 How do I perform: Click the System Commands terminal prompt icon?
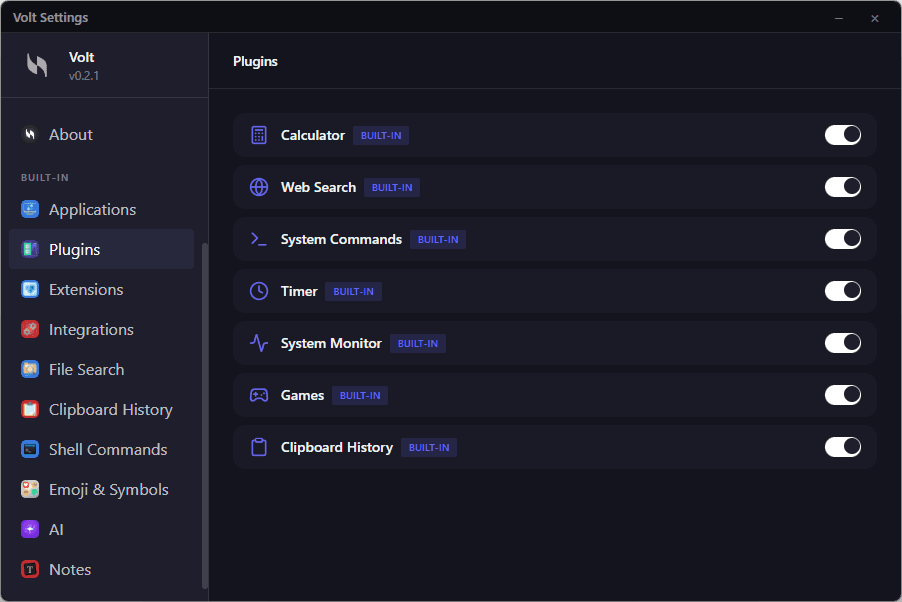pos(259,239)
